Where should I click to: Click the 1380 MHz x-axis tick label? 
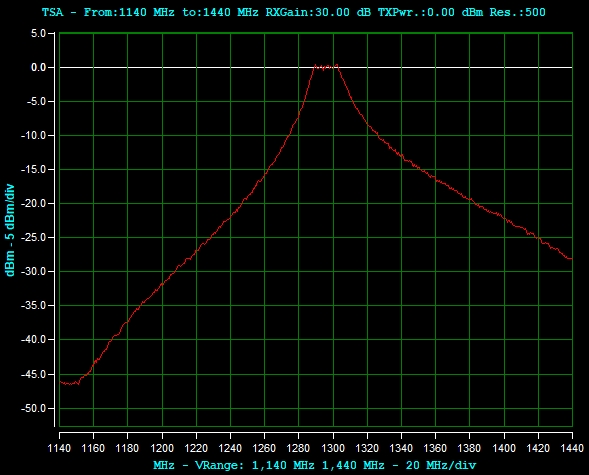click(x=470, y=448)
